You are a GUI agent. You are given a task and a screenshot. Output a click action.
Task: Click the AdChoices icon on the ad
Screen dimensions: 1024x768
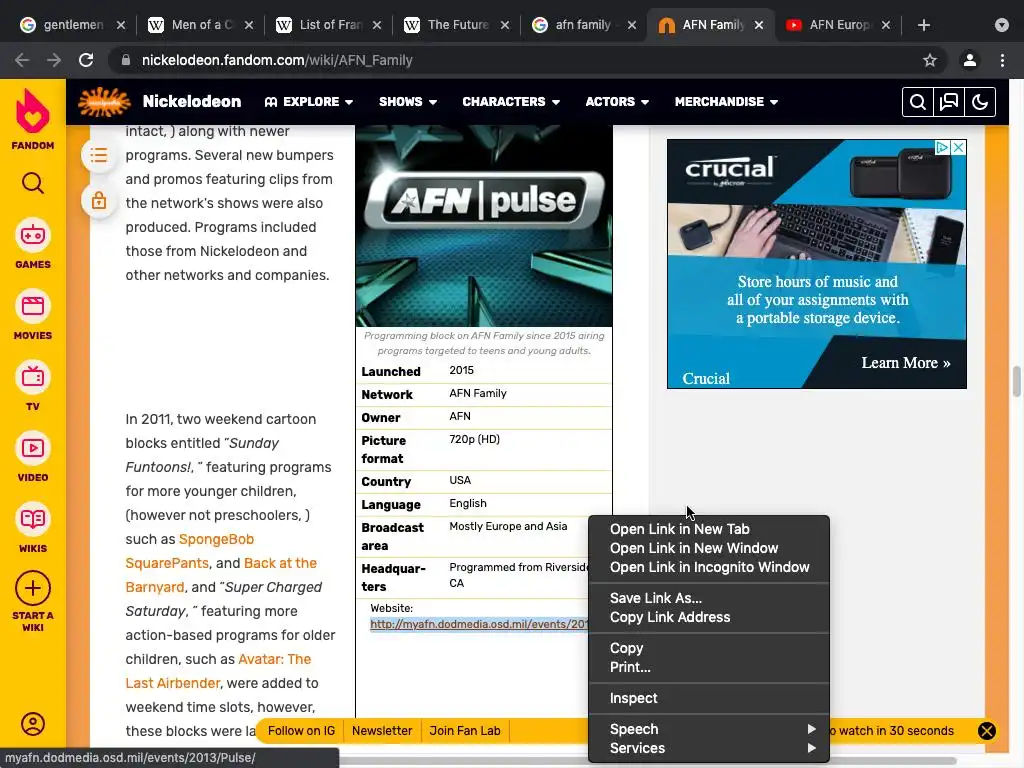coord(942,148)
